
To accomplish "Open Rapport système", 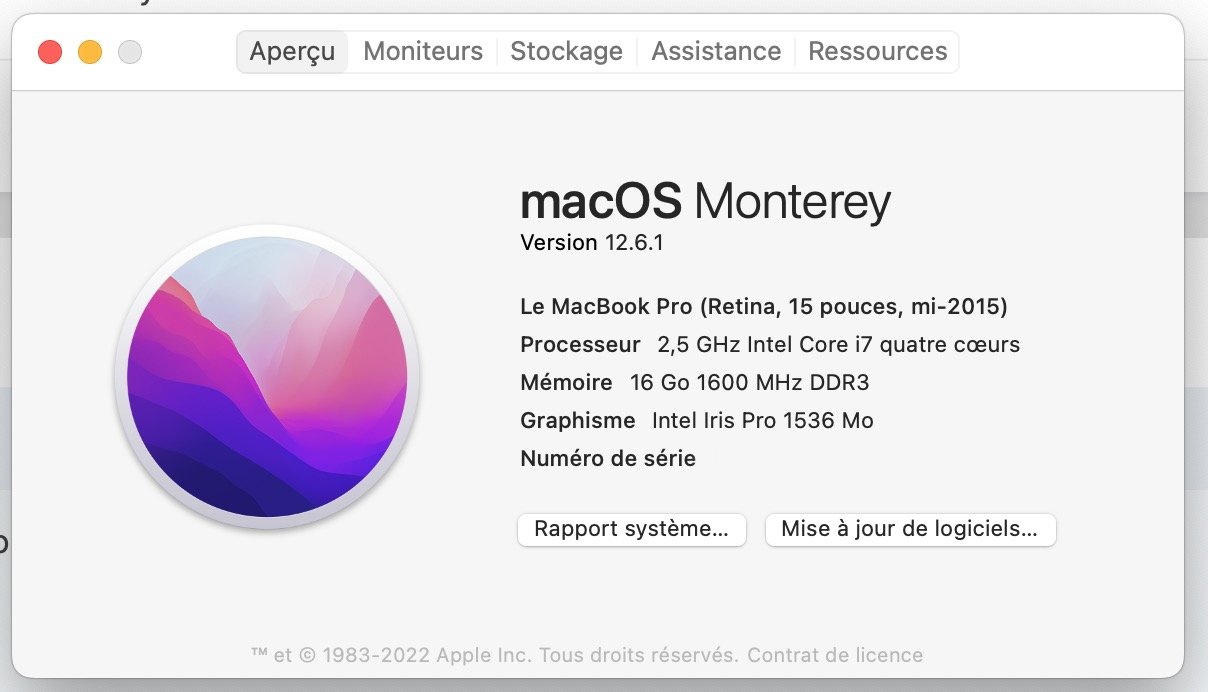I will (631, 529).
